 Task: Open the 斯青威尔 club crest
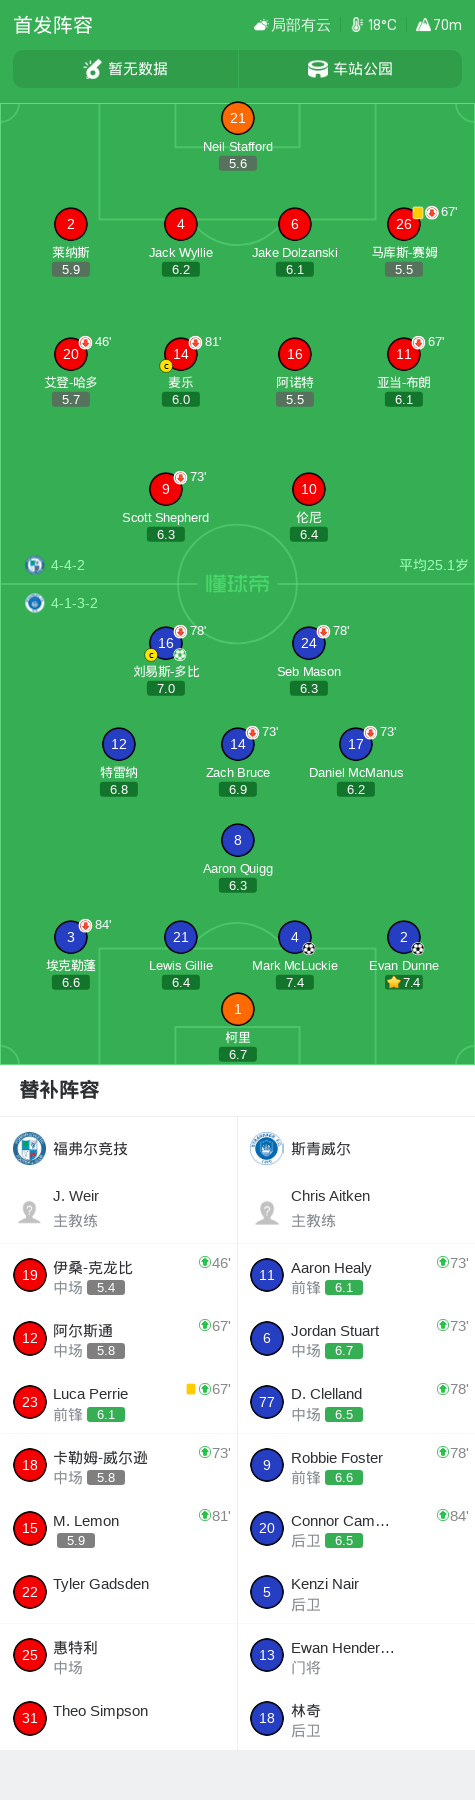click(267, 1148)
